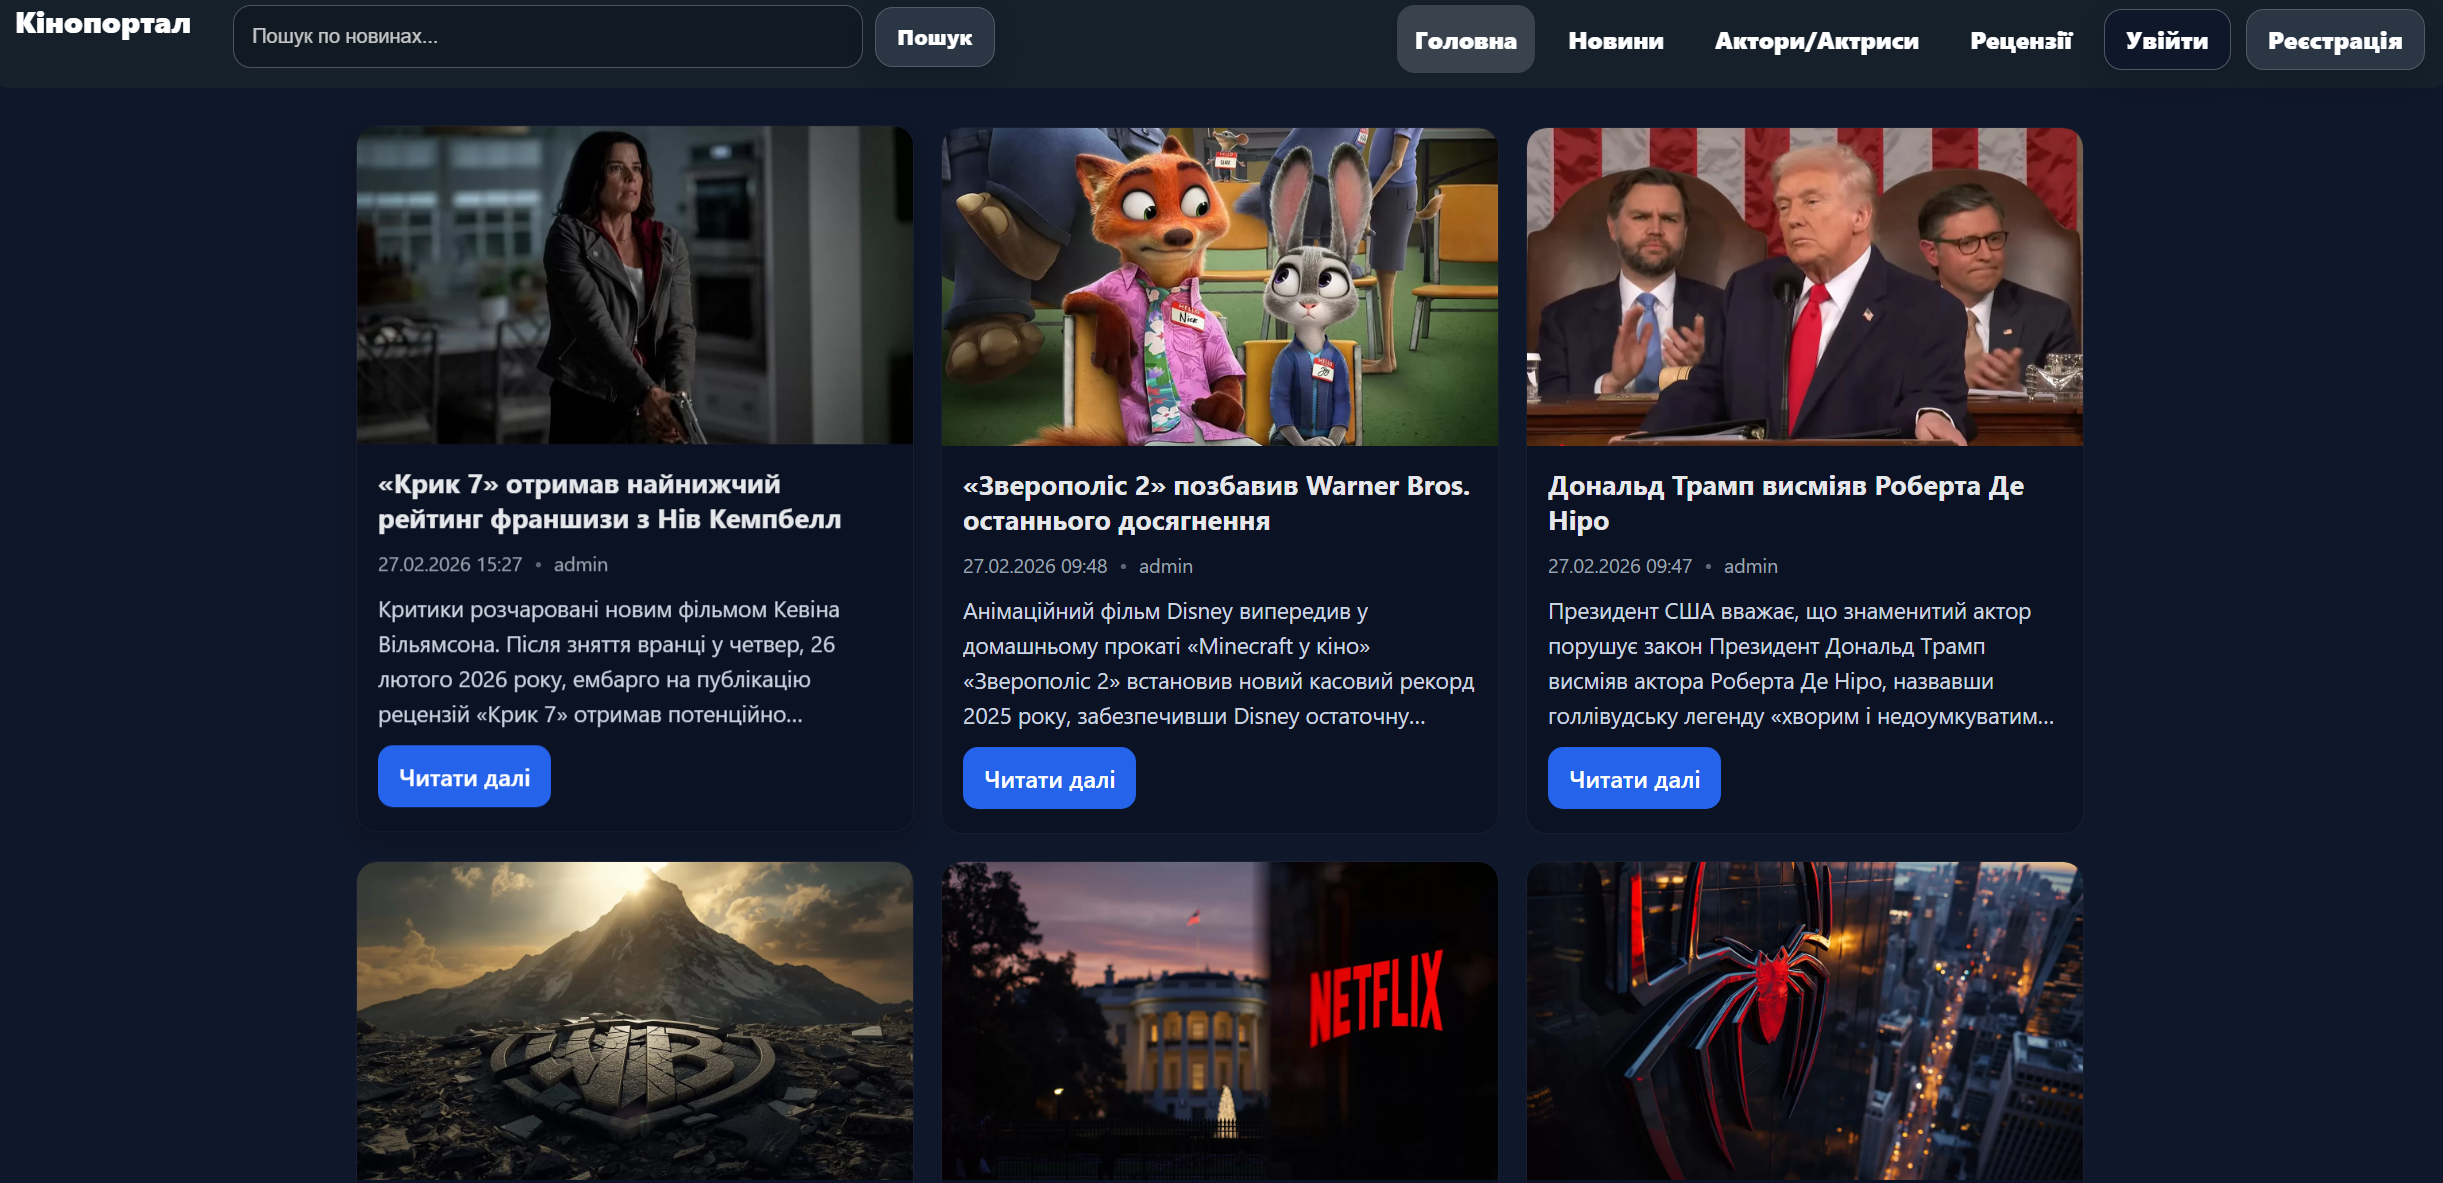This screenshot has height=1183, width=2443.
Task: Open the Netflix White House thumbnail
Action: pos(1220,1021)
